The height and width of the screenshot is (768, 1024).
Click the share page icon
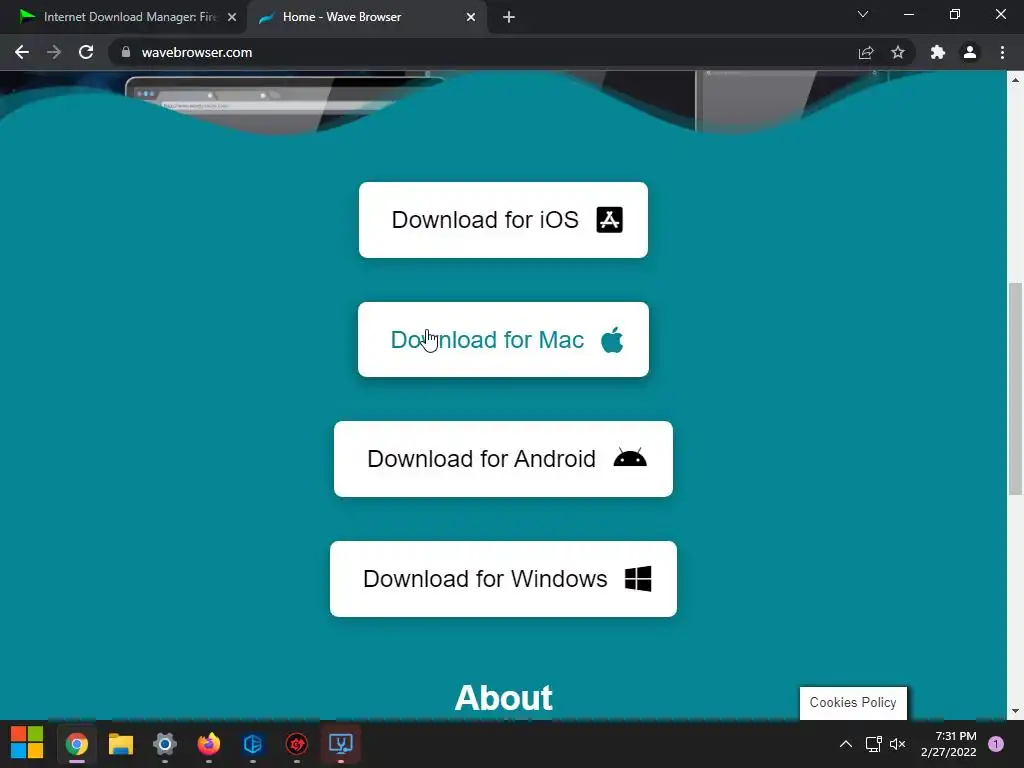pyautogui.click(x=866, y=52)
